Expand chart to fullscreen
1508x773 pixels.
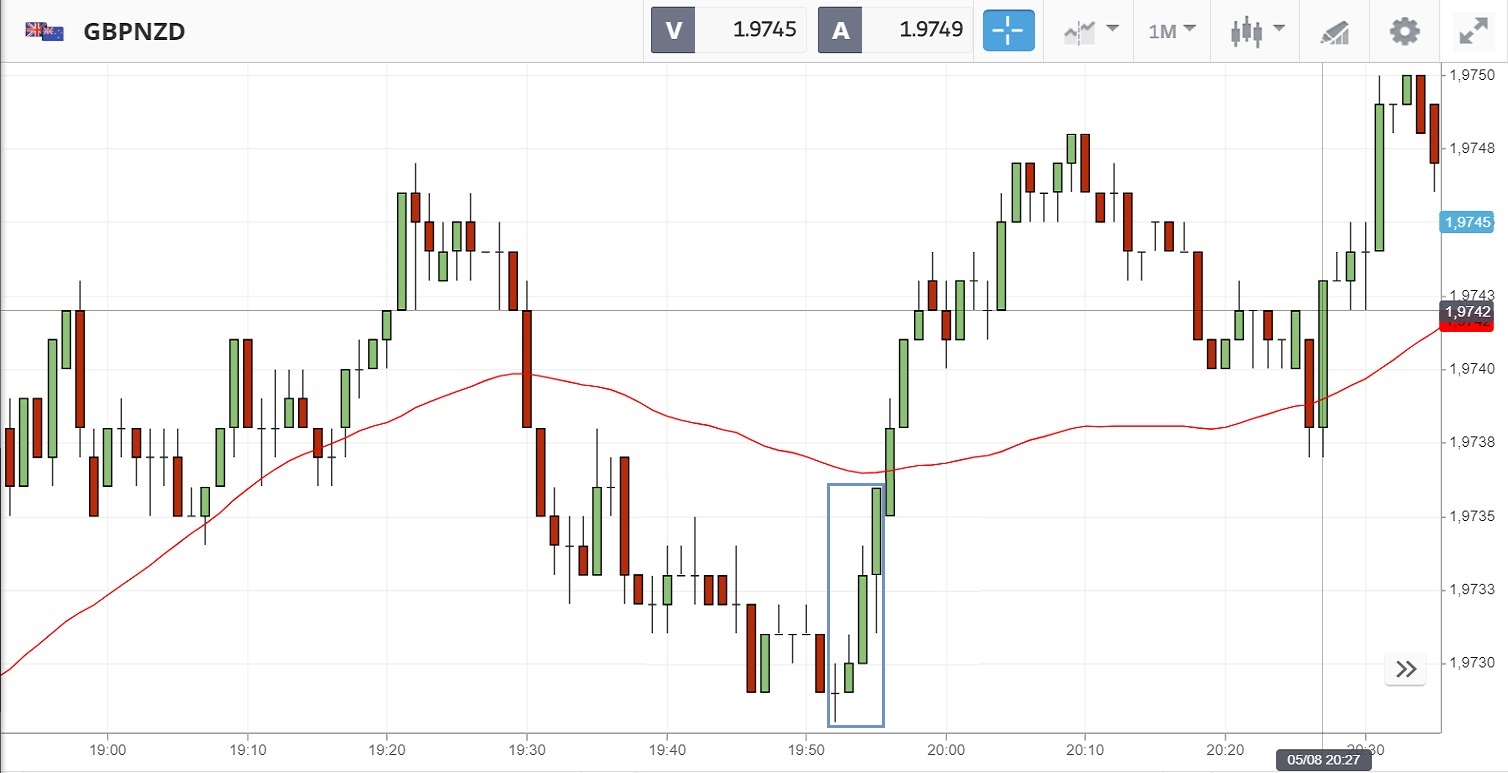(1473, 31)
